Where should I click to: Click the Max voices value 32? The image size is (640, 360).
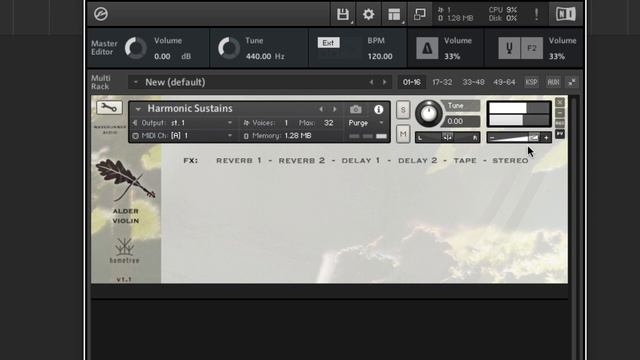329,123
